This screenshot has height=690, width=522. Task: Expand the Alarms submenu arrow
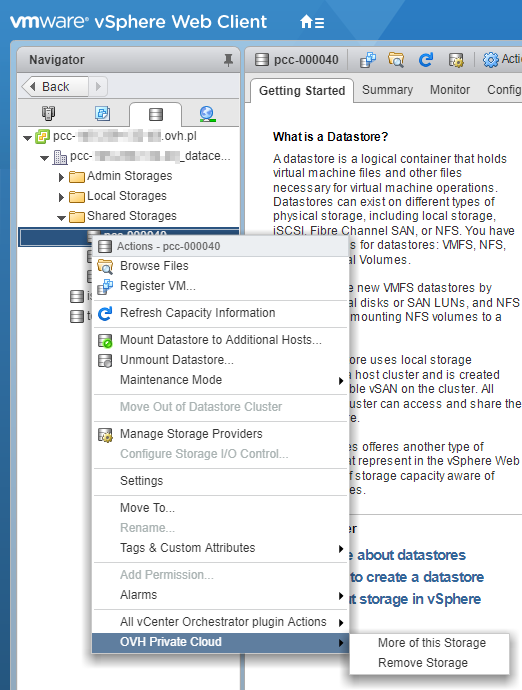[x=341, y=596]
